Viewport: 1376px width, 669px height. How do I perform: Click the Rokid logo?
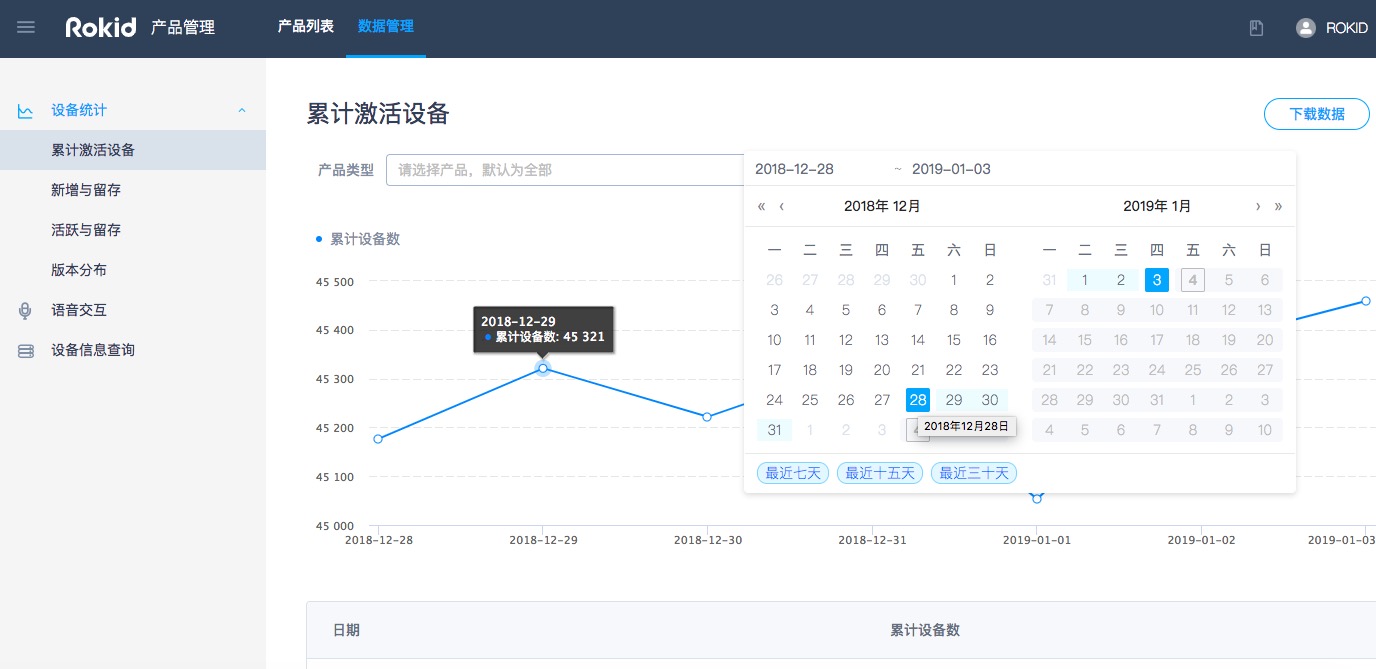100,28
